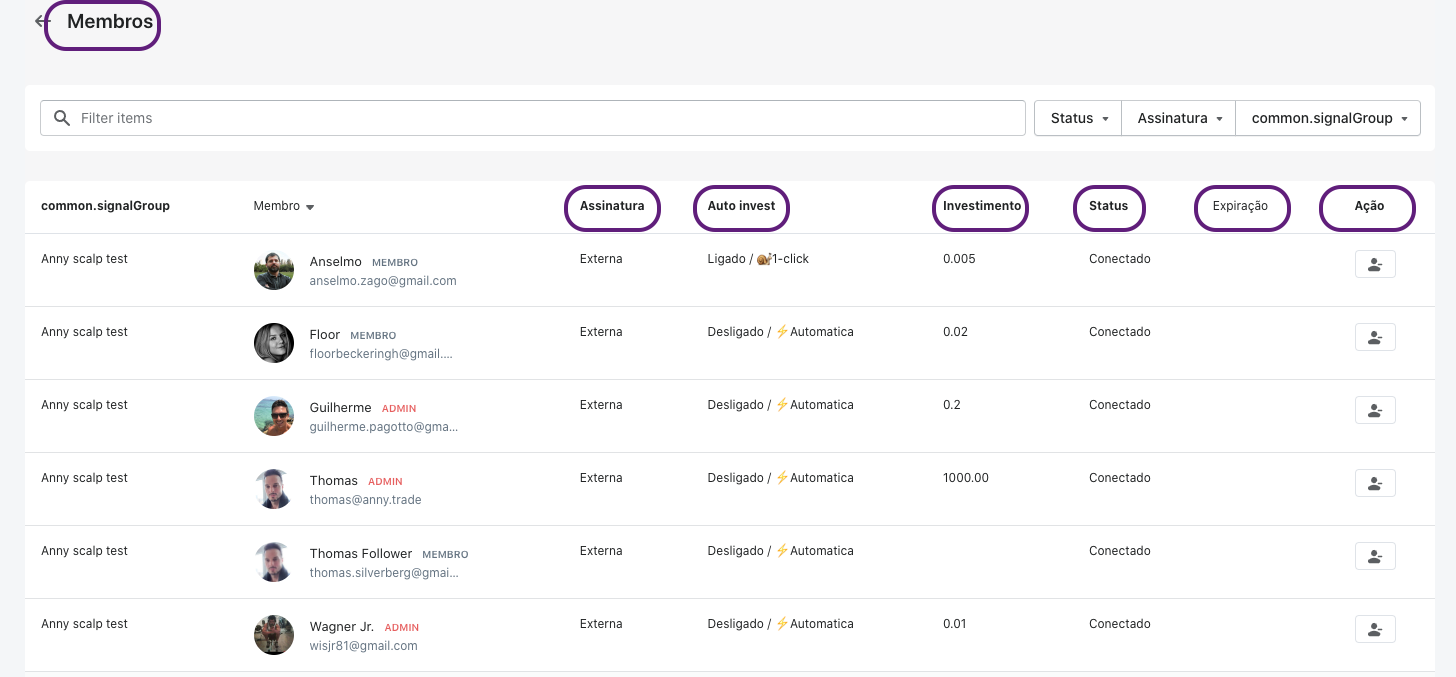Click the name Anselmo
Image resolution: width=1456 pixels, height=677 pixels.
click(336, 262)
